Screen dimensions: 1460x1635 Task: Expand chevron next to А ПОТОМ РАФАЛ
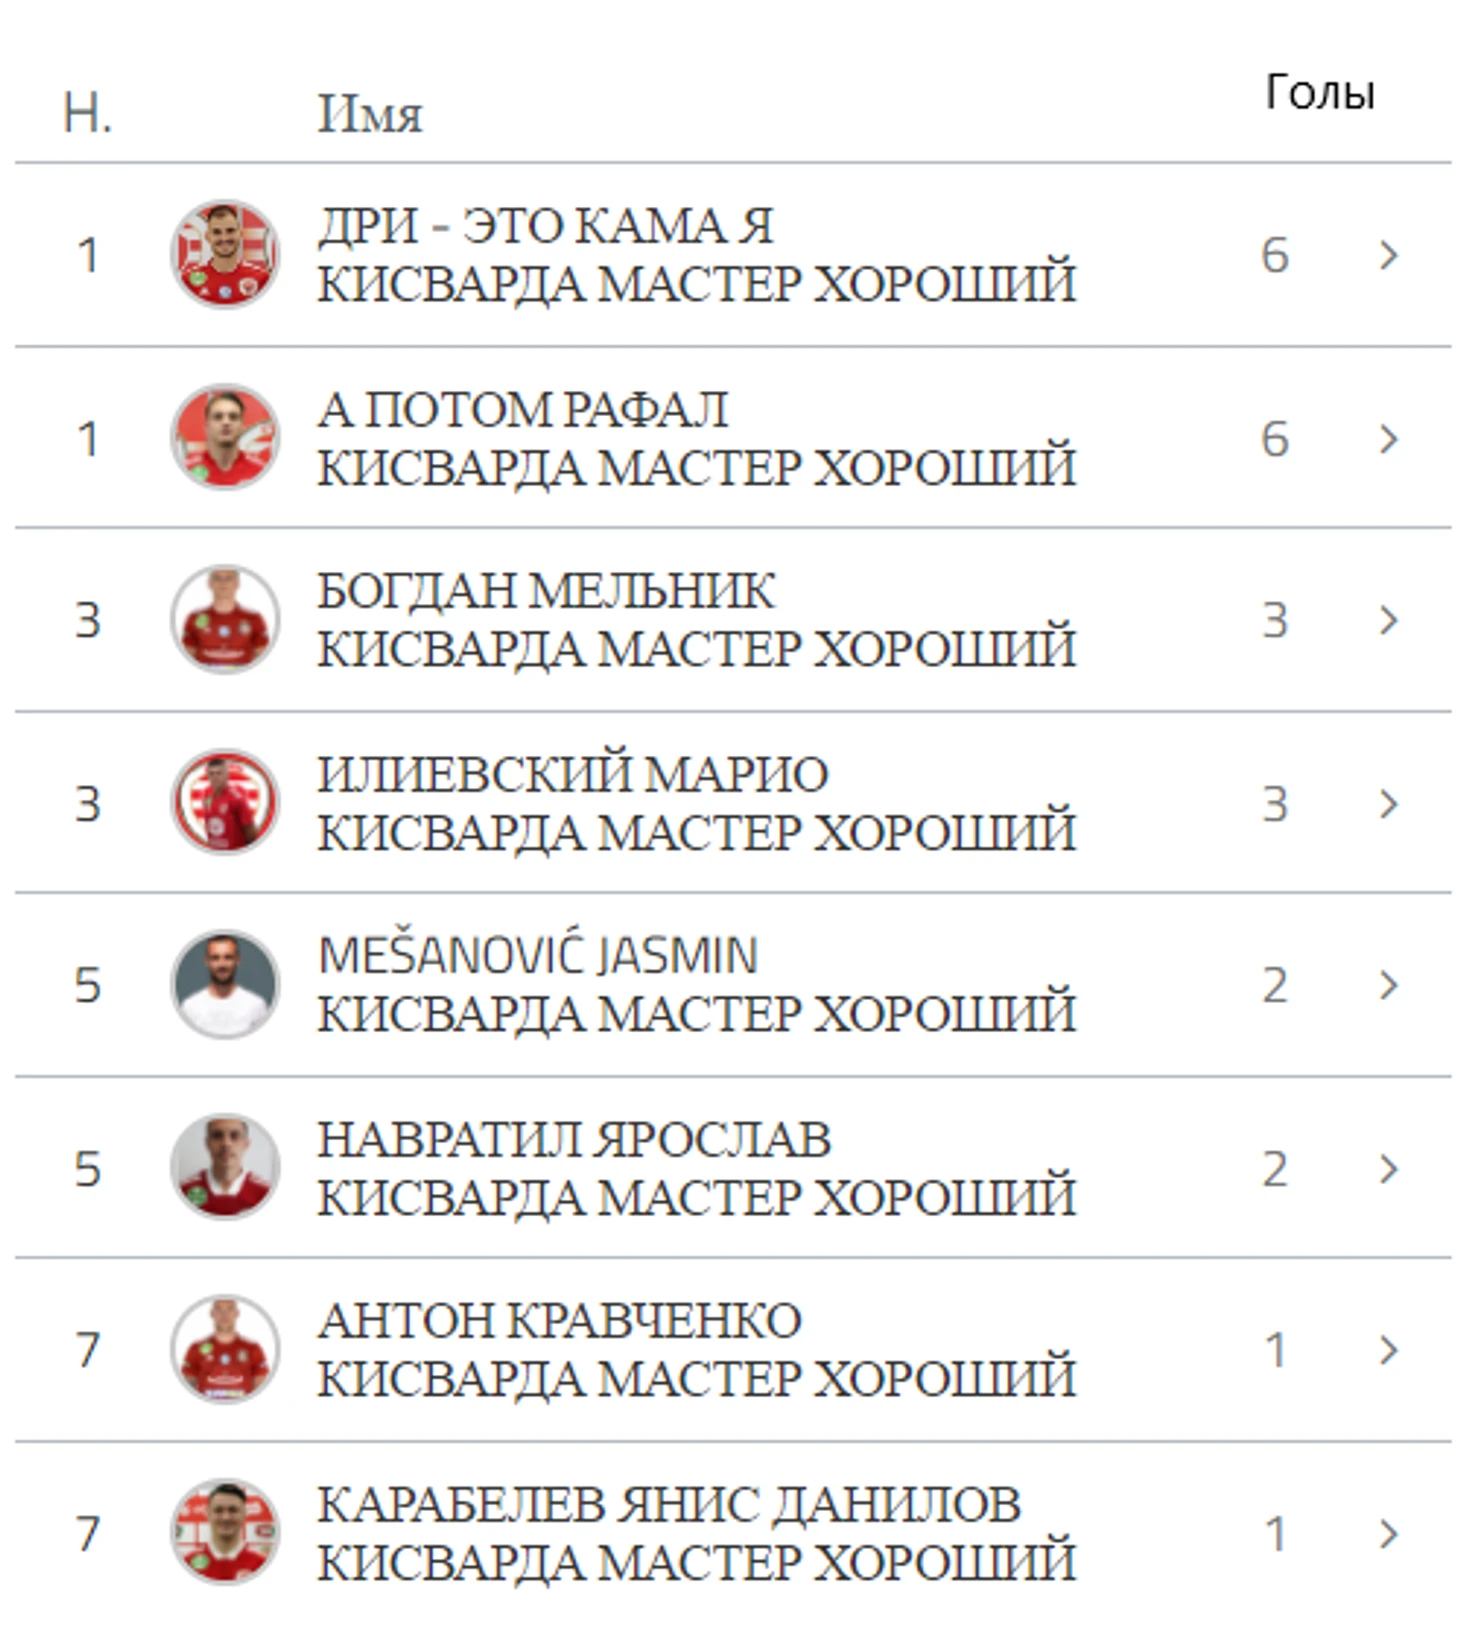(1387, 438)
